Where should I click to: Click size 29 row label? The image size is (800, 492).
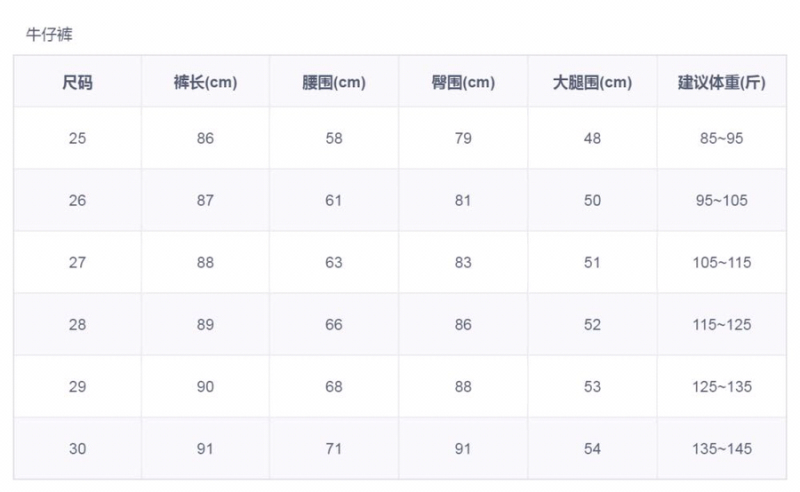point(78,387)
